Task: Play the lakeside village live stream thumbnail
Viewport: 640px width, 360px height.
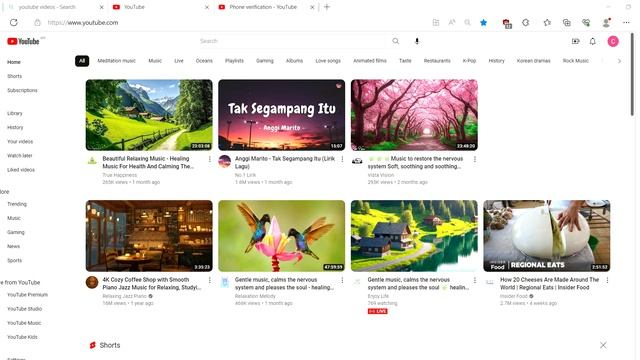Action: coord(414,236)
